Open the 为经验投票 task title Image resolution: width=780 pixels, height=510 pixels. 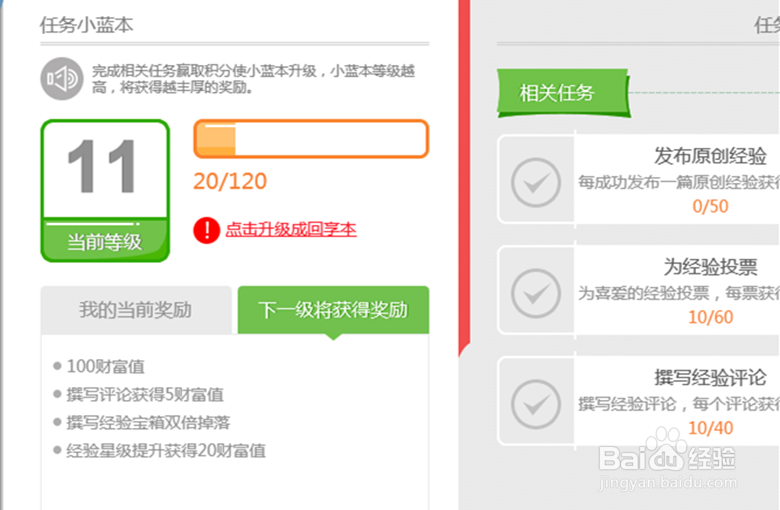[x=710, y=267]
